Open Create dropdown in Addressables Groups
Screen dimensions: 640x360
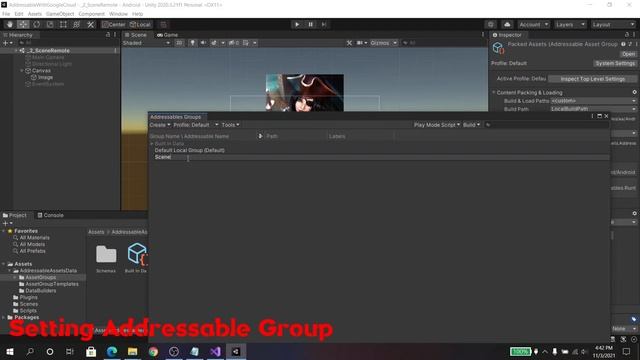coord(160,125)
